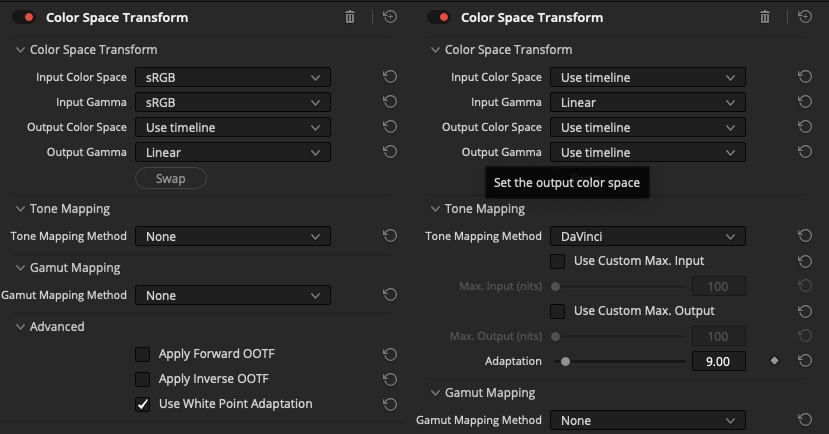Viewport: 829px width, 434px height.
Task: Open right Tone Mapping Method DaVinci dropdown
Action: point(648,236)
